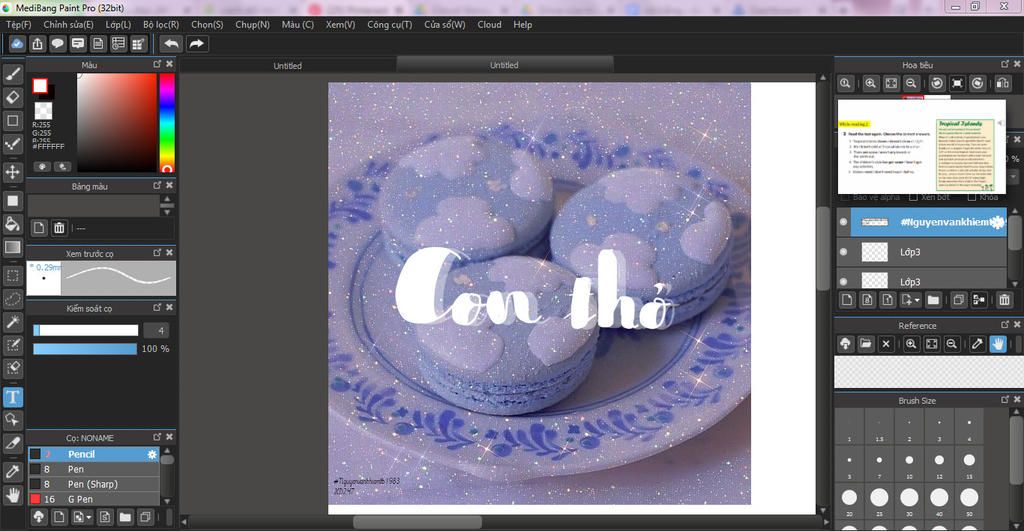Image resolution: width=1024 pixels, height=531 pixels.
Task: Duplicate the layer using the layers panel icon
Action: pos(958,300)
